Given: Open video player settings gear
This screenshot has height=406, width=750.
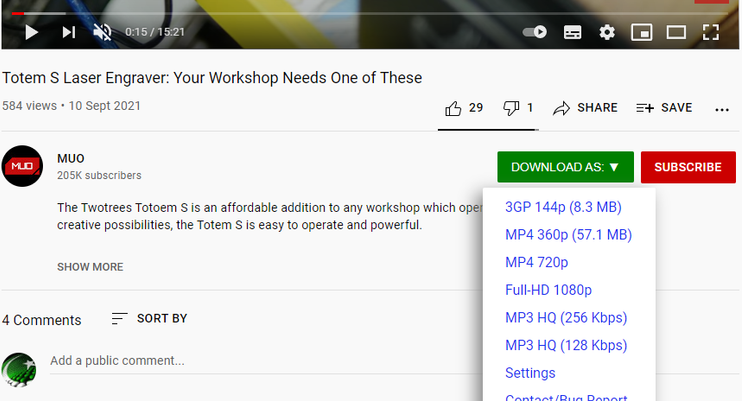Looking at the screenshot, I should click(x=607, y=32).
